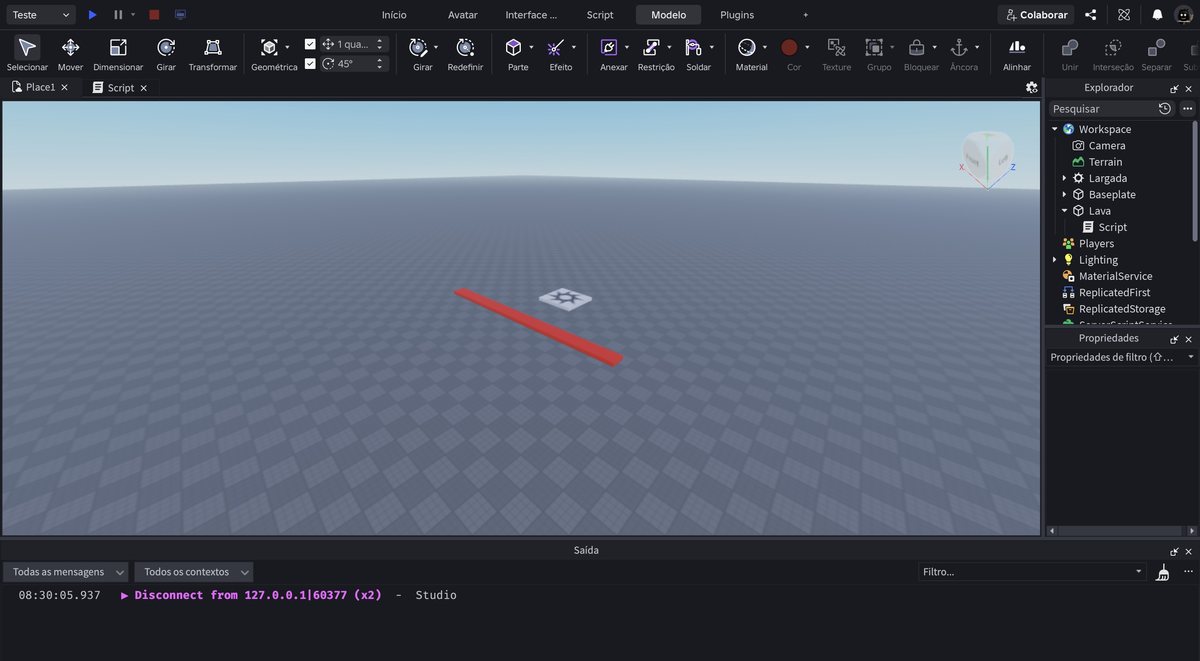Switch to the Início ribbon tab
This screenshot has width=1200, height=661.
point(394,15)
